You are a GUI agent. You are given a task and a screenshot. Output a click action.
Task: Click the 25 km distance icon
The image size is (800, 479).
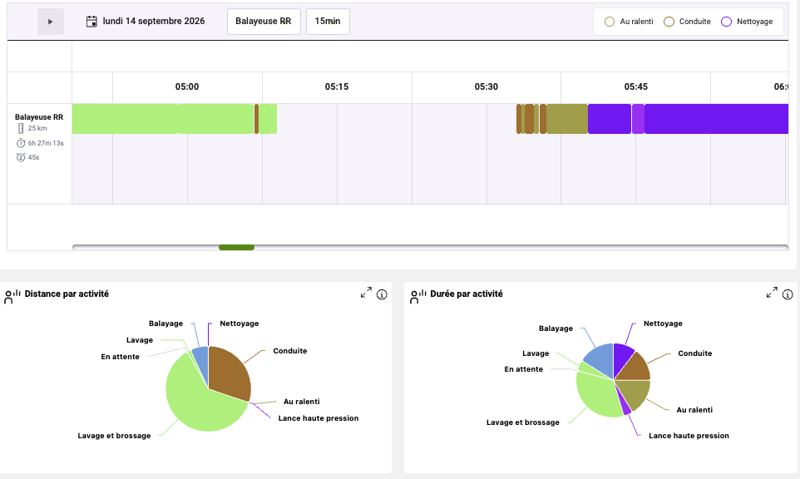(21, 128)
